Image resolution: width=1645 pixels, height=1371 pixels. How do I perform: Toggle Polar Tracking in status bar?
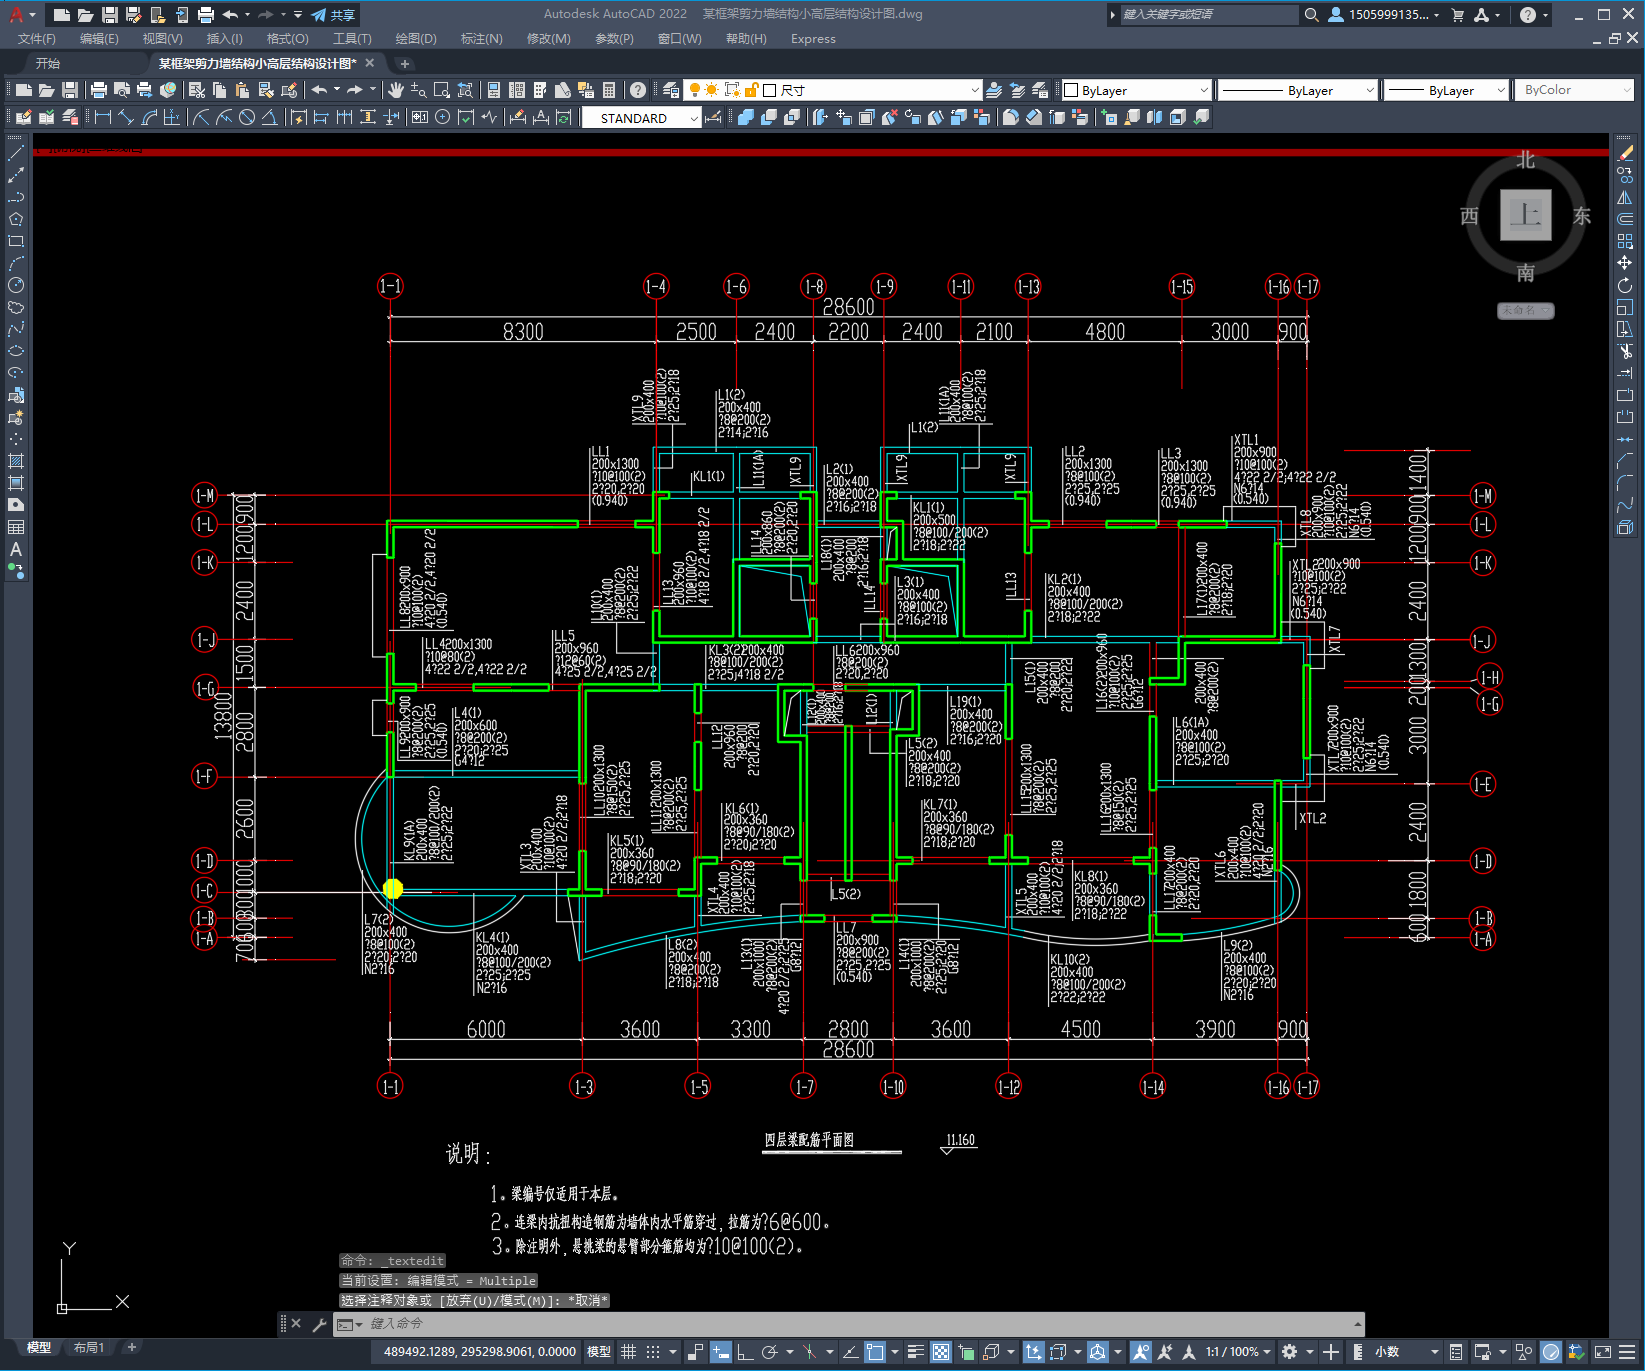(769, 1352)
